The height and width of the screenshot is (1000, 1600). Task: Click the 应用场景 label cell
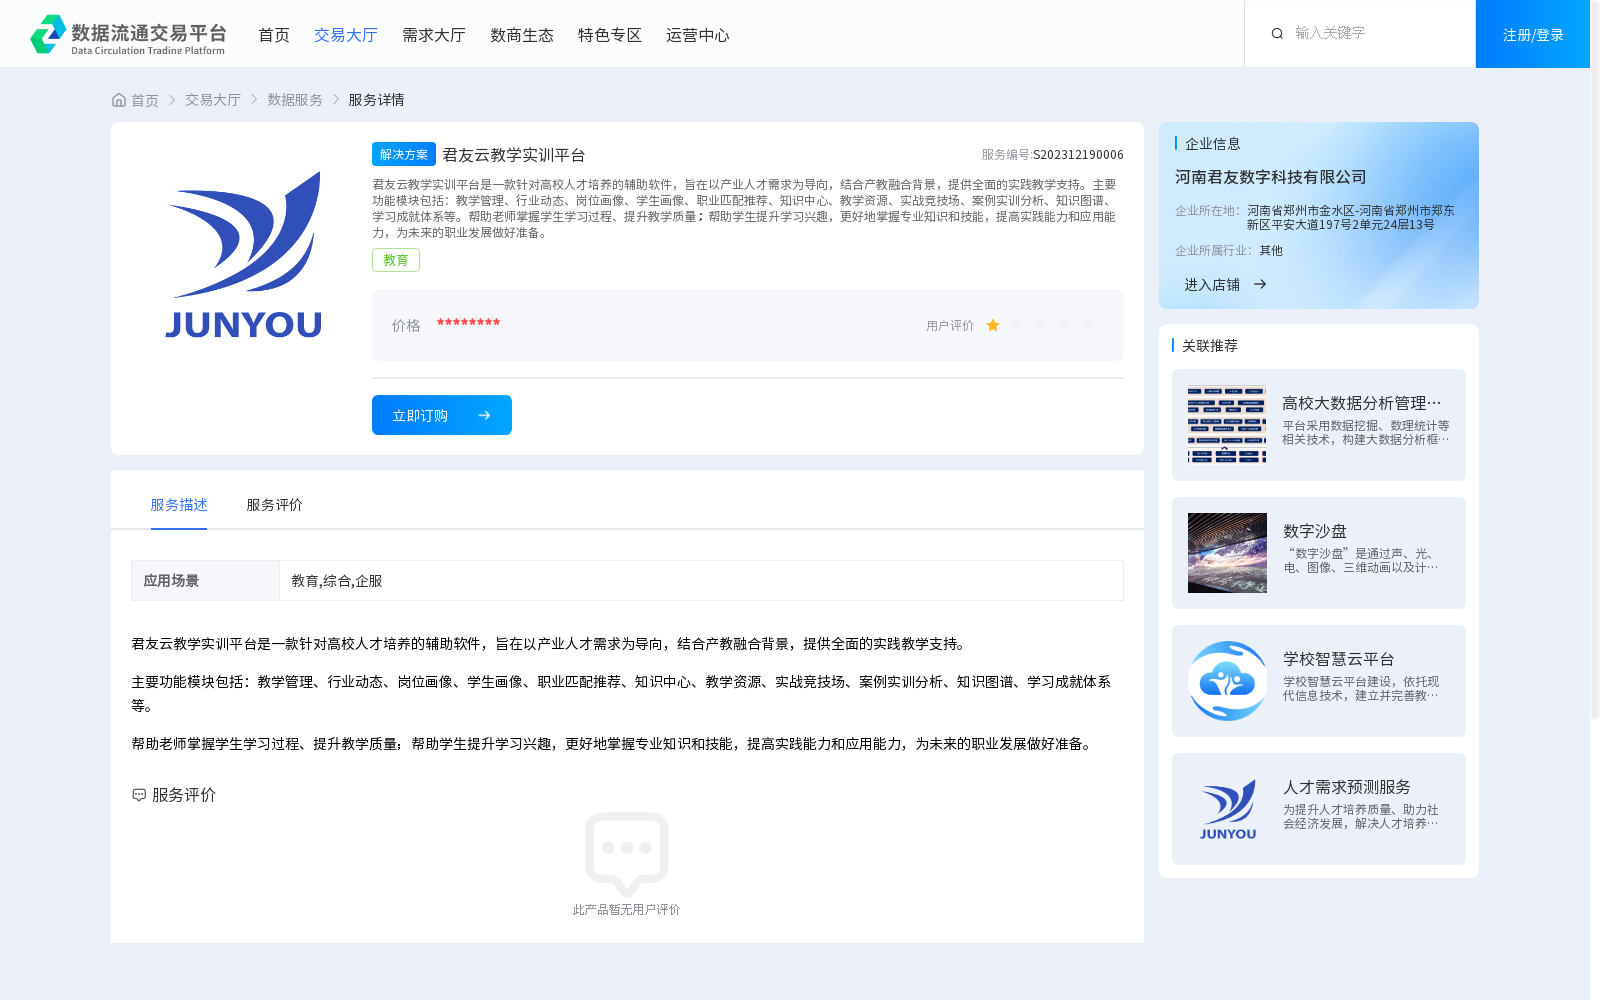205,581
